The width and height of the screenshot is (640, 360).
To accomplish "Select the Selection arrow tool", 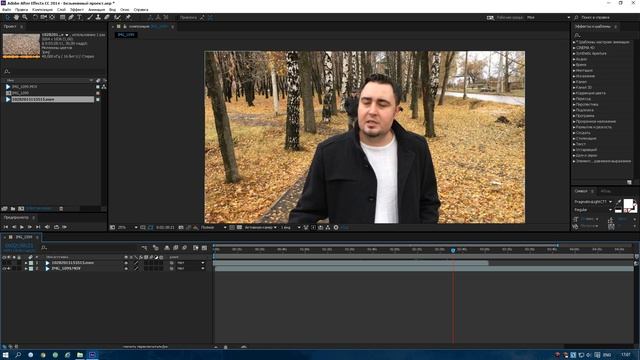I will point(7,18).
